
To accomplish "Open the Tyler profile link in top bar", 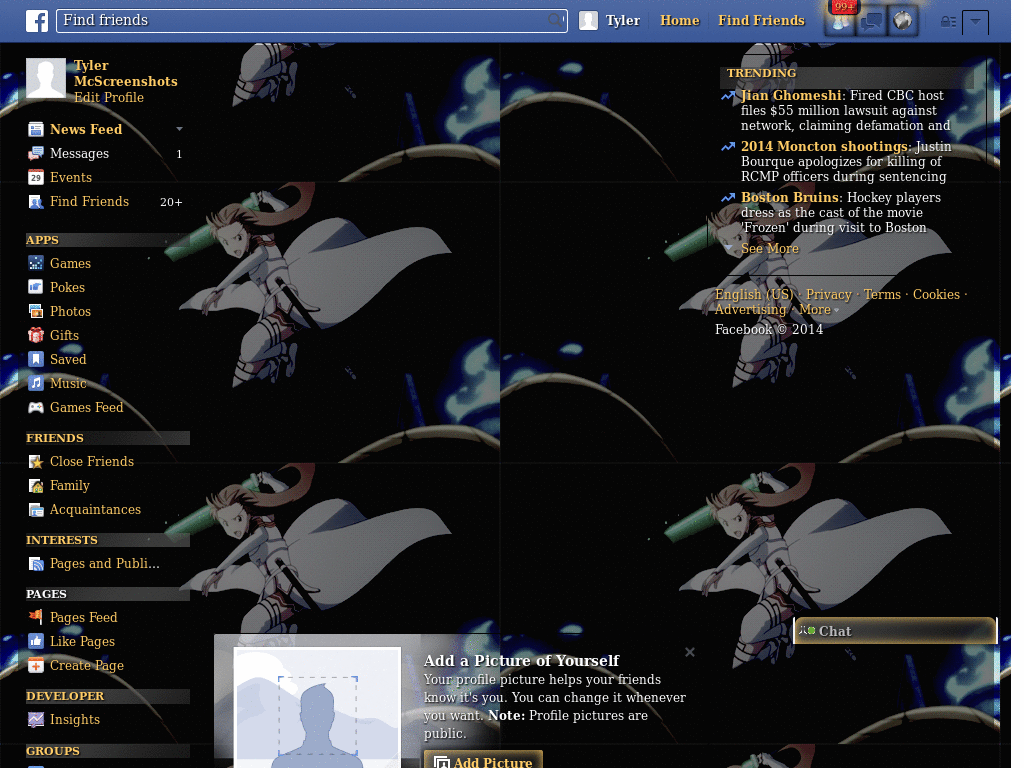I will click(x=622, y=20).
